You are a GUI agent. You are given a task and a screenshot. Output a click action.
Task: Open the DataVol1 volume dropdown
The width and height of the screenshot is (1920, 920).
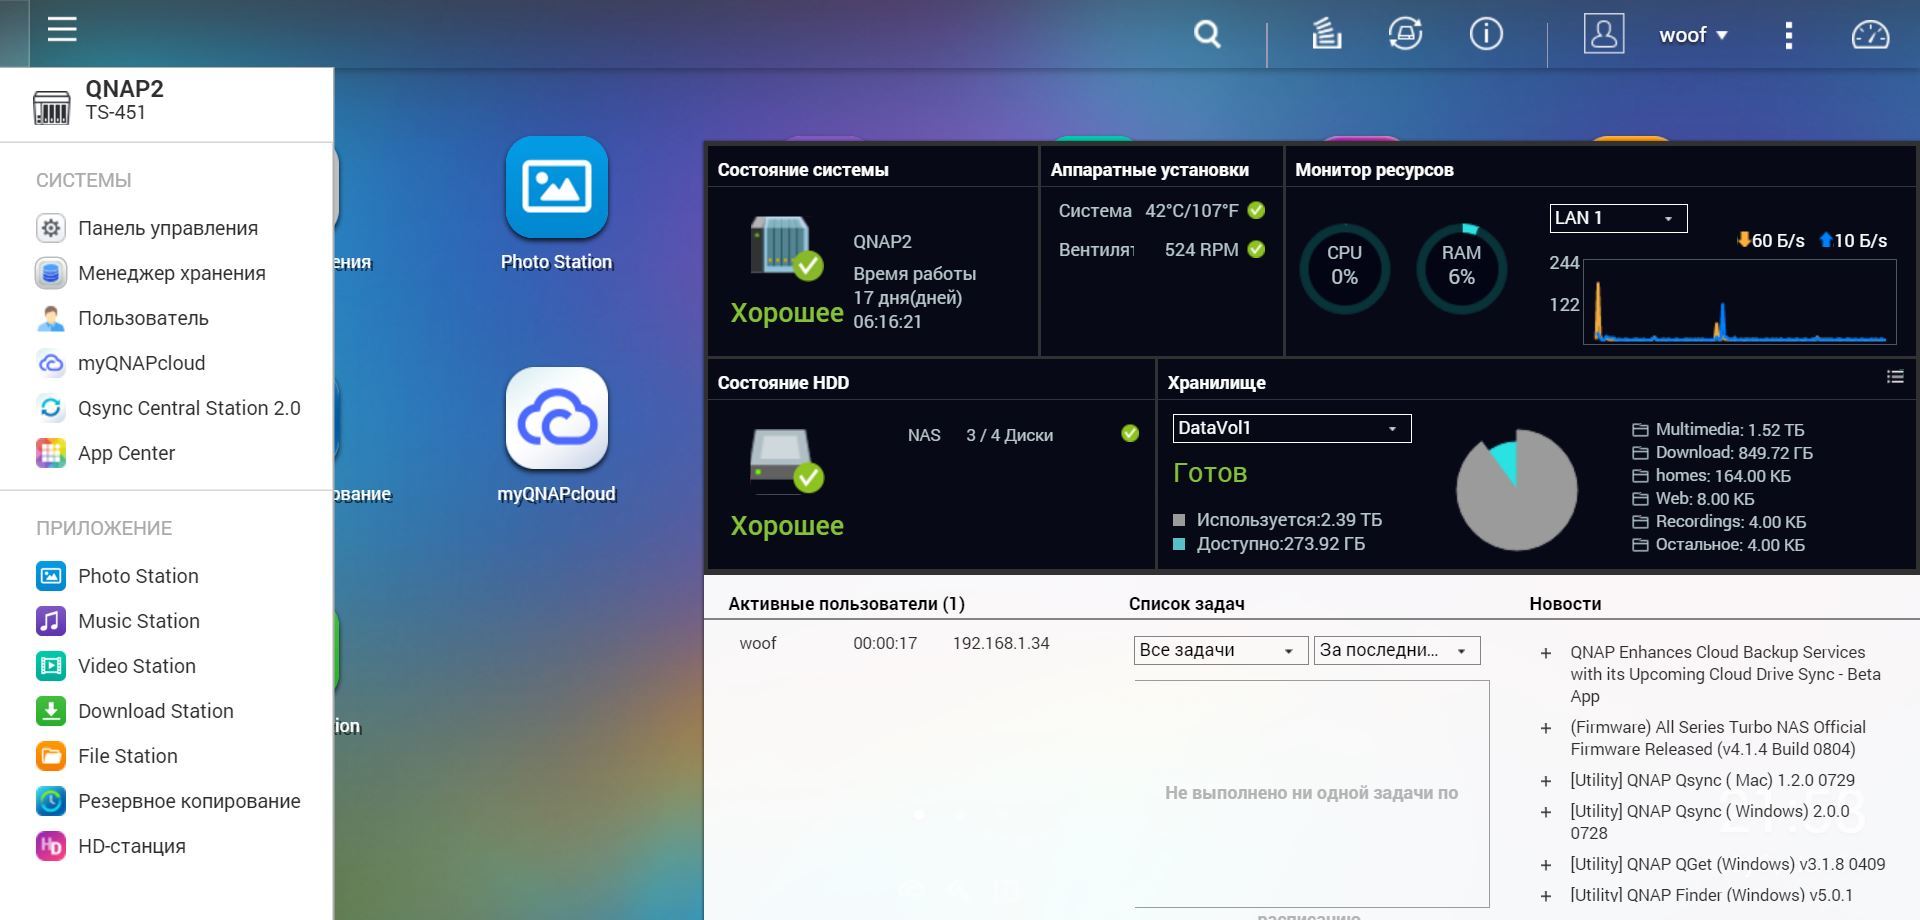click(x=1292, y=428)
